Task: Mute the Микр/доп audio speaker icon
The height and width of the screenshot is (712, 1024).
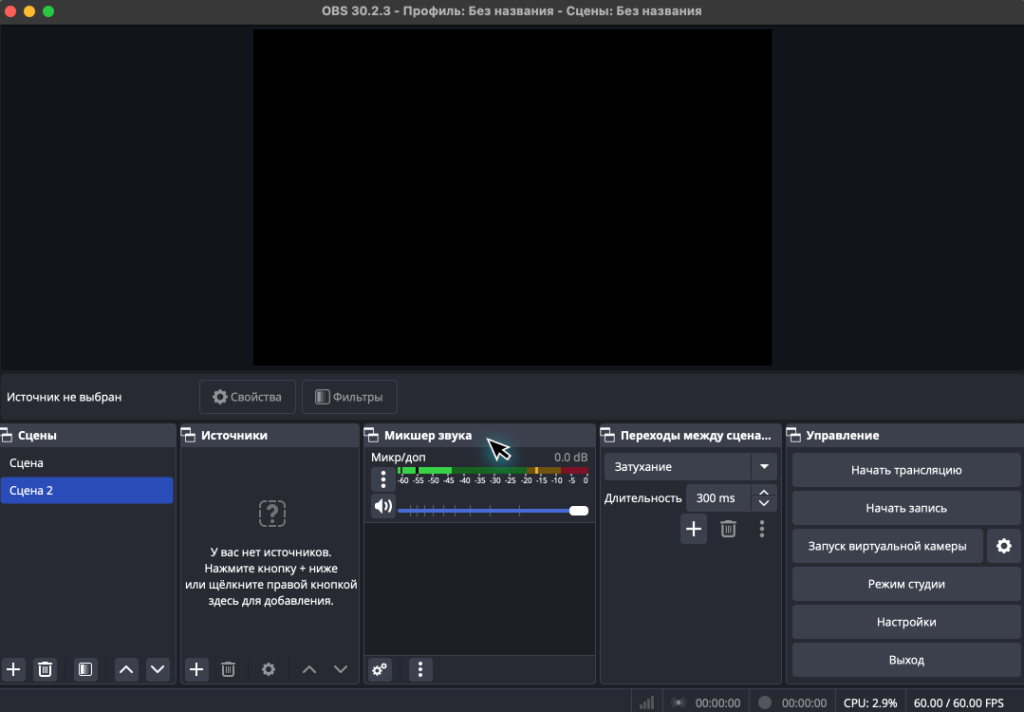Action: 383,506
